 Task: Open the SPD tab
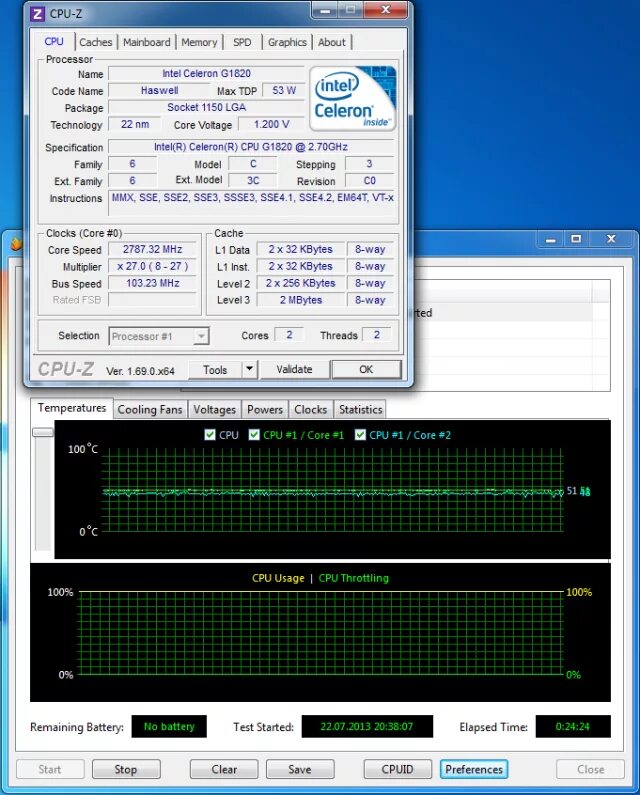click(242, 42)
